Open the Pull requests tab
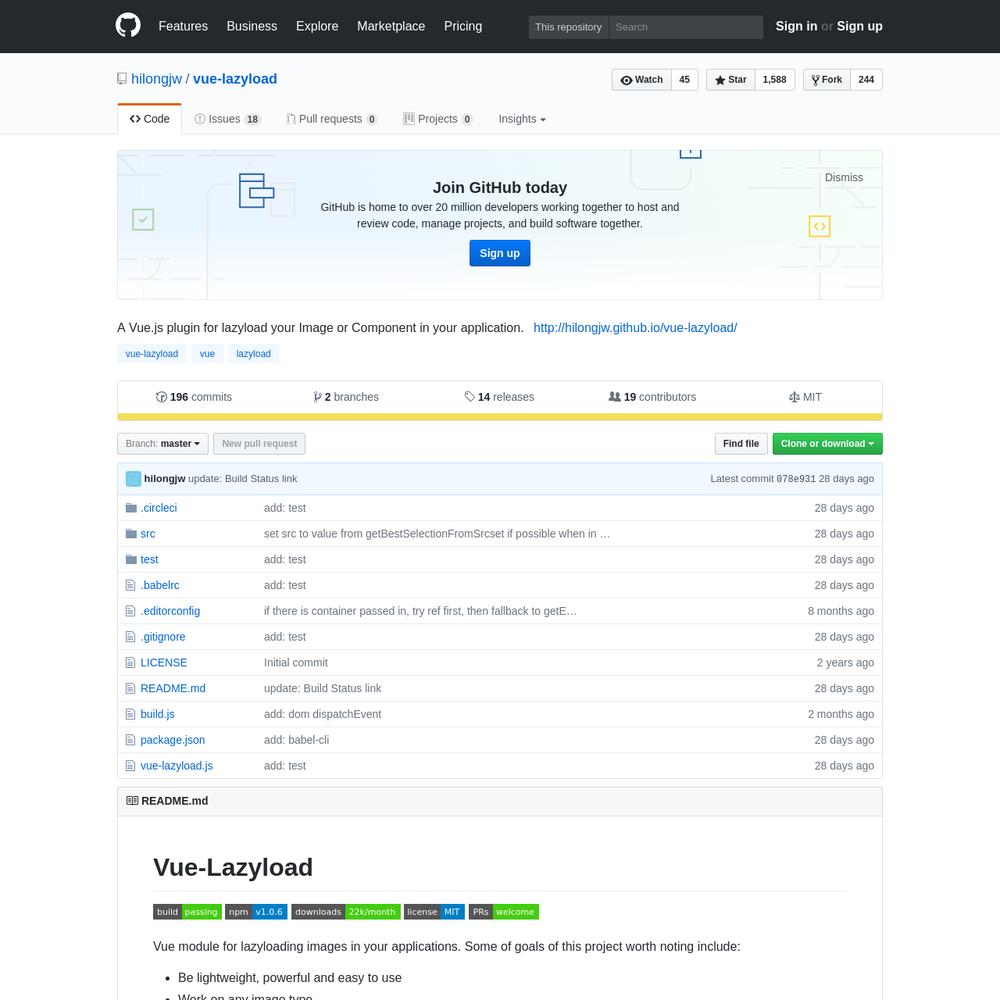Viewport: 1000px width, 1000px height. coord(332,119)
